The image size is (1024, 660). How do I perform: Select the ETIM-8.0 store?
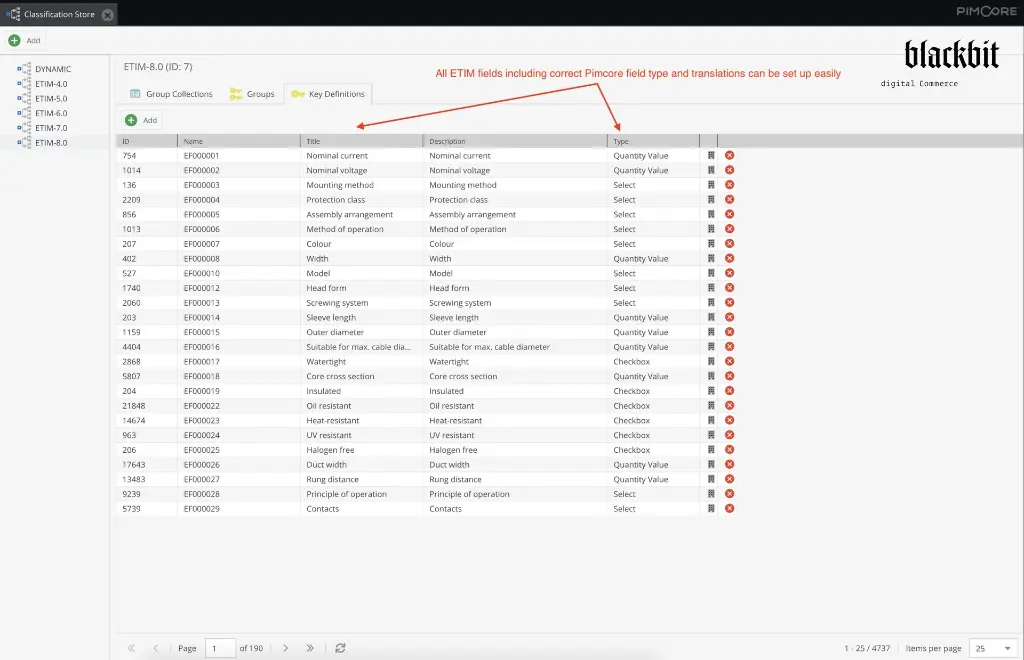coord(51,142)
